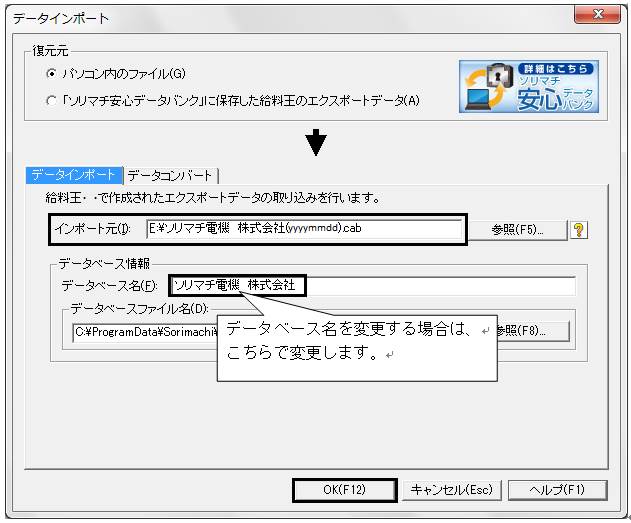Browse import source with 参照(F5) button
Screen dimensions: 631x523
click(x=518, y=230)
